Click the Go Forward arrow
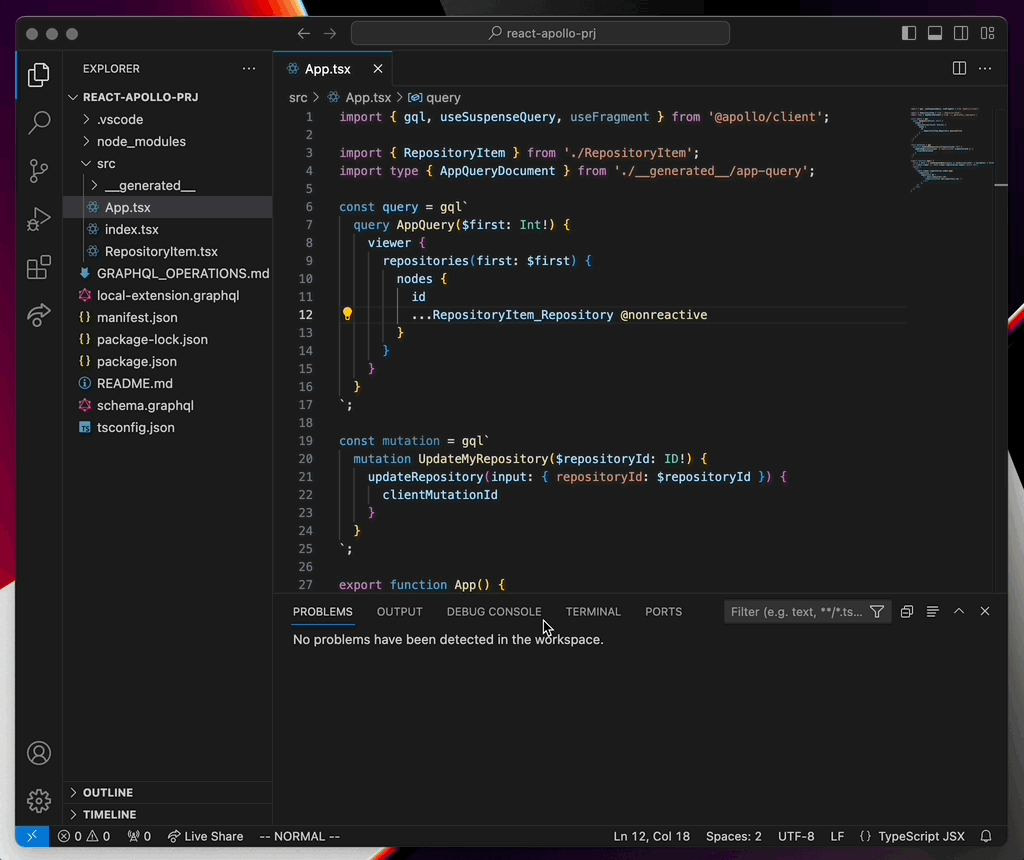Screen dimensions: 1024x860 tap(330, 33)
